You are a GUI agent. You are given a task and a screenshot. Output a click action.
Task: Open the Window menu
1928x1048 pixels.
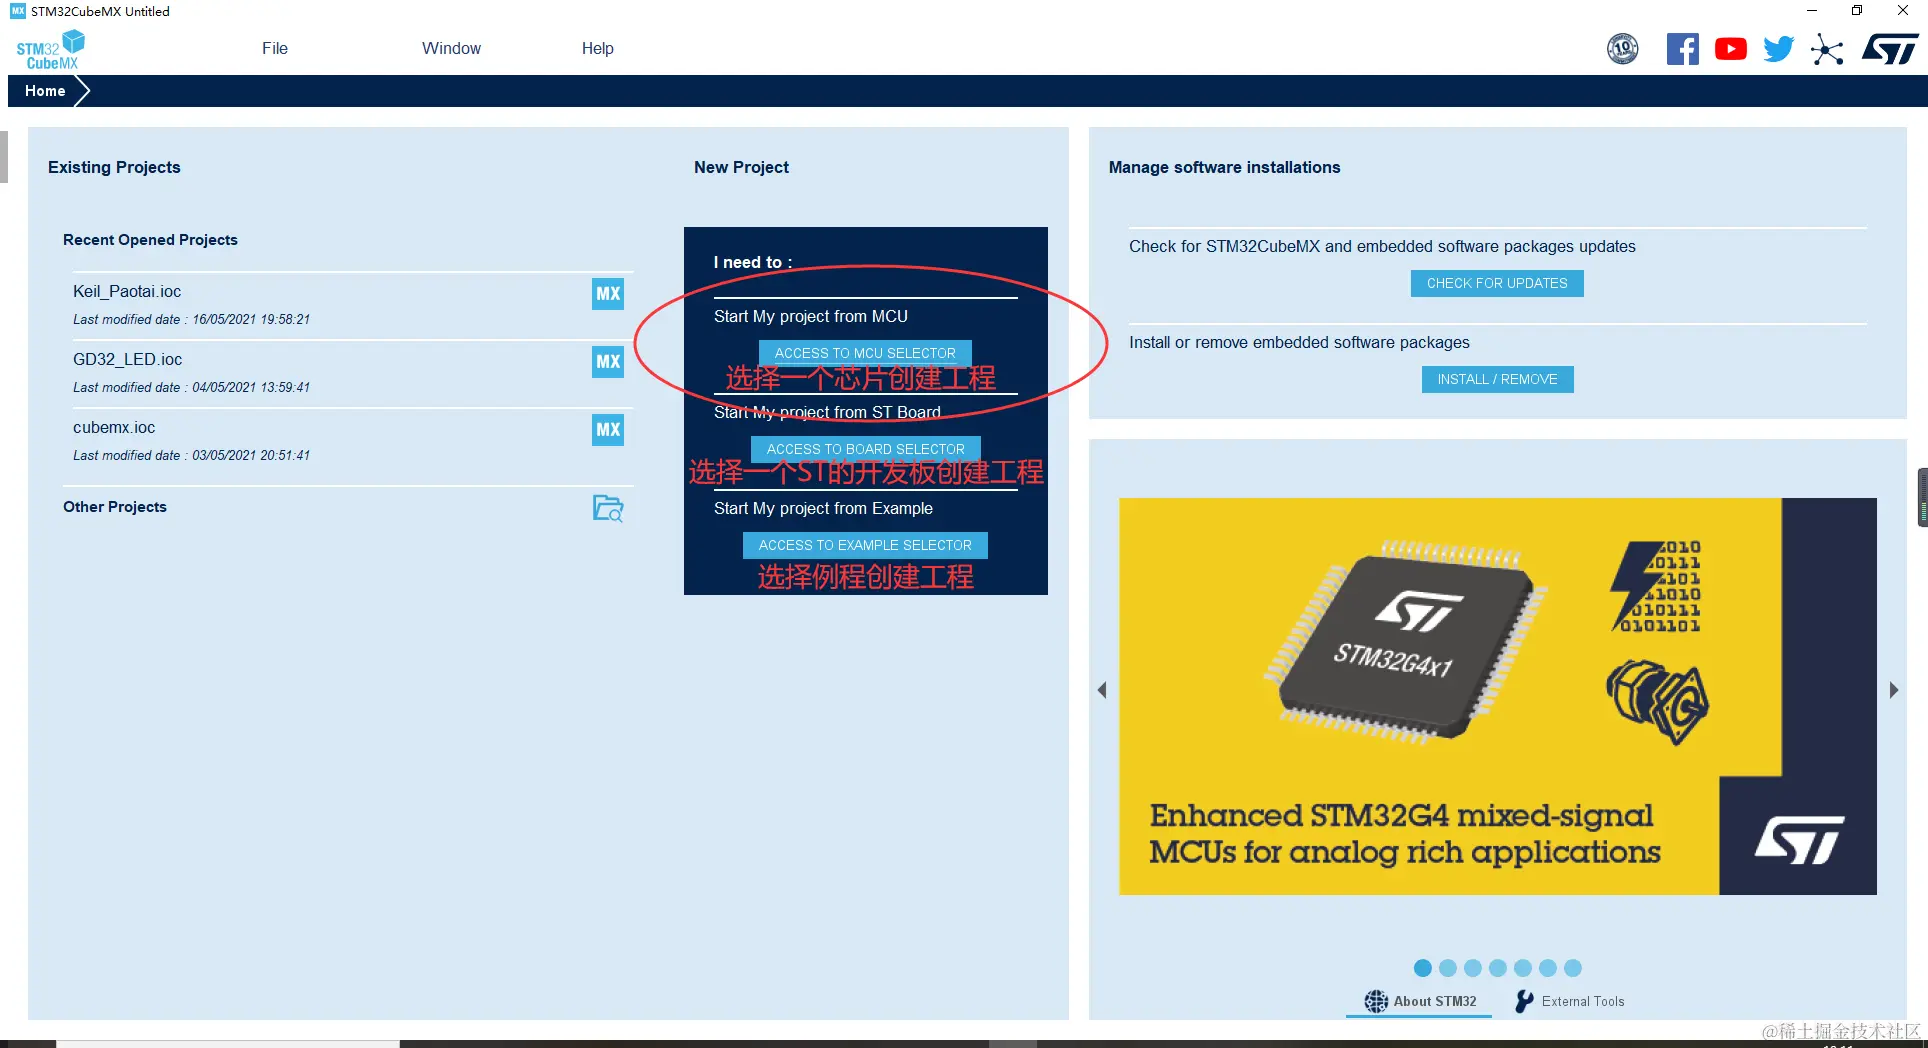451,48
